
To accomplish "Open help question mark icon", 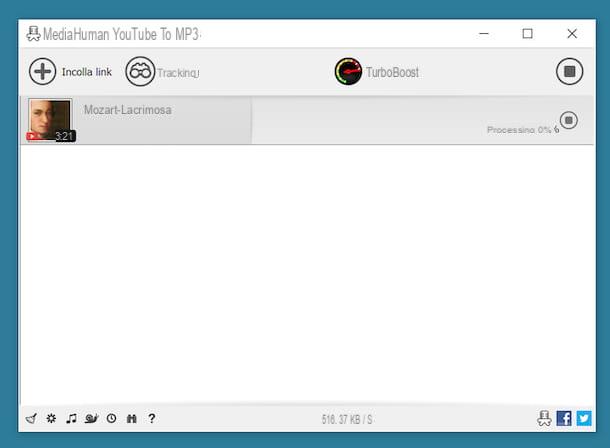I will 152,418.
